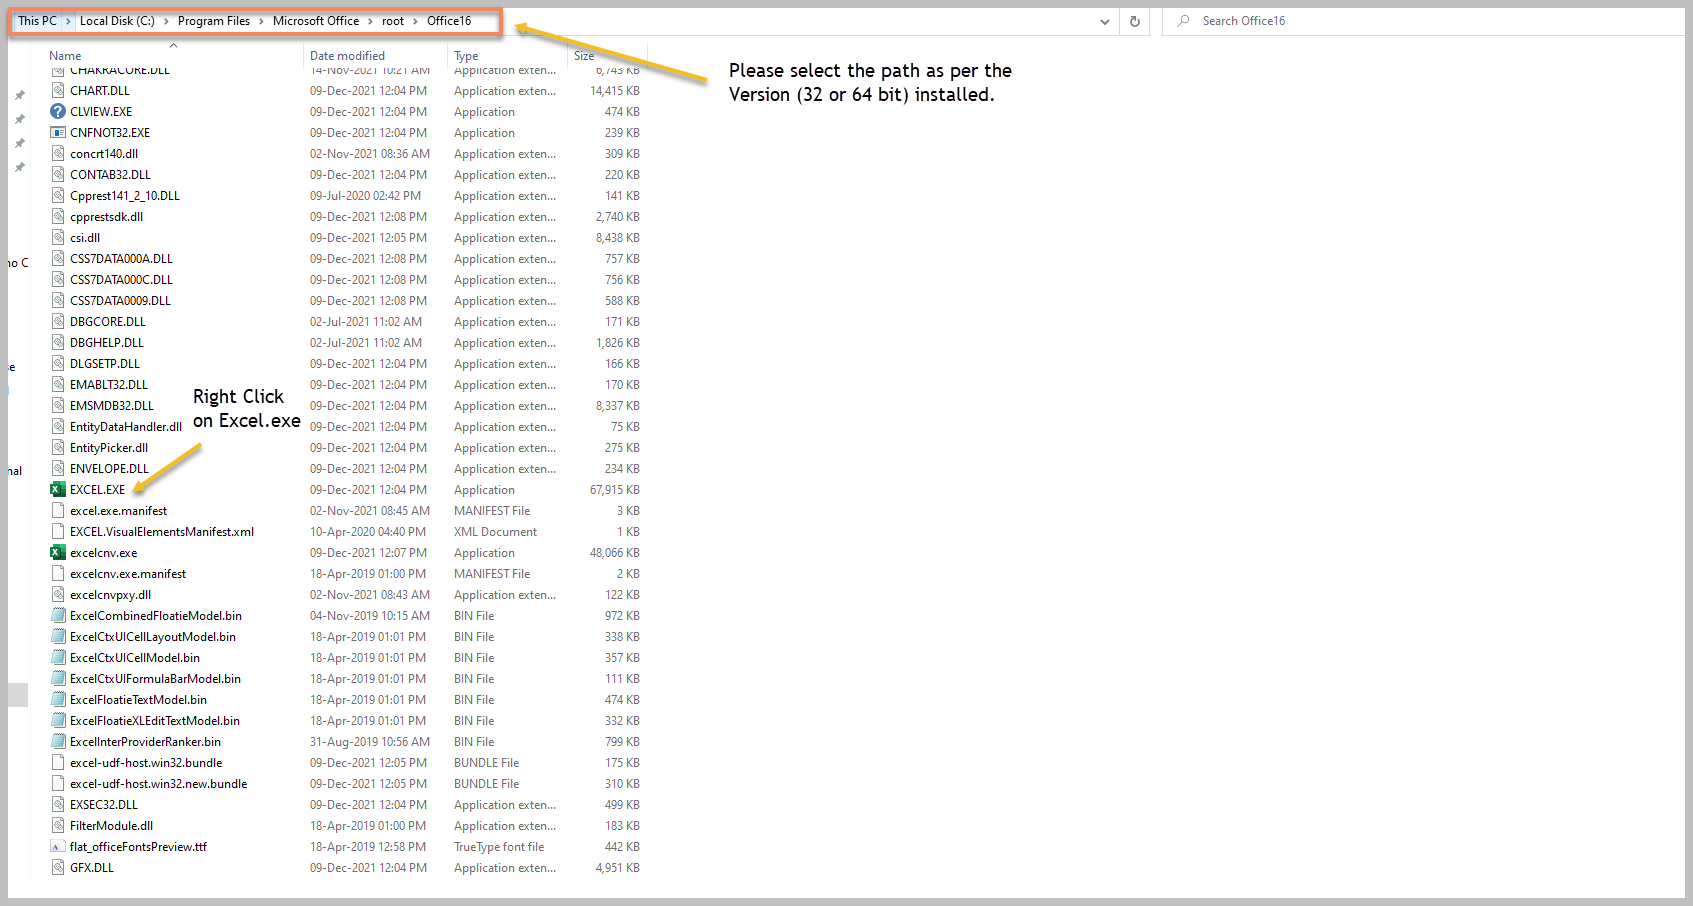Select the CSS7DATA0009.DLL file name
The width and height of the screenshot is (1693, 906).
click(x=120, y=301)
